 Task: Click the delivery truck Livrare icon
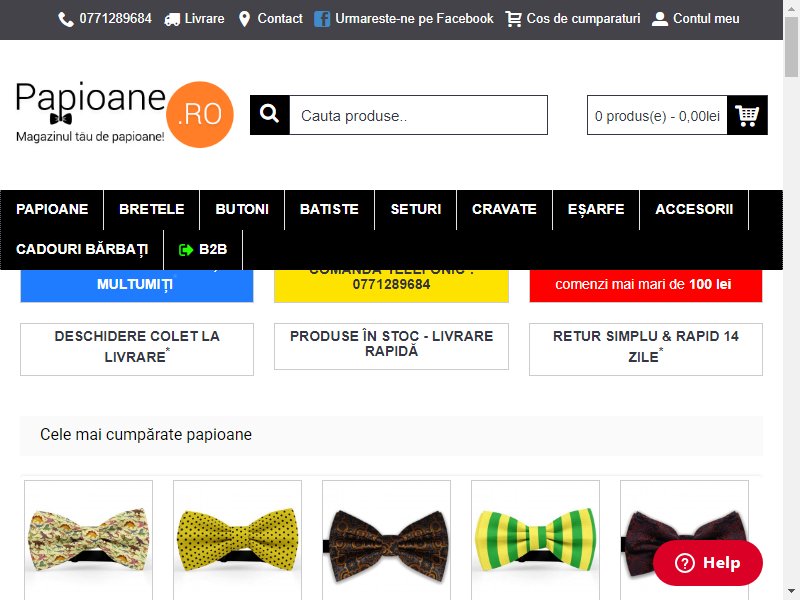(172, 20)
